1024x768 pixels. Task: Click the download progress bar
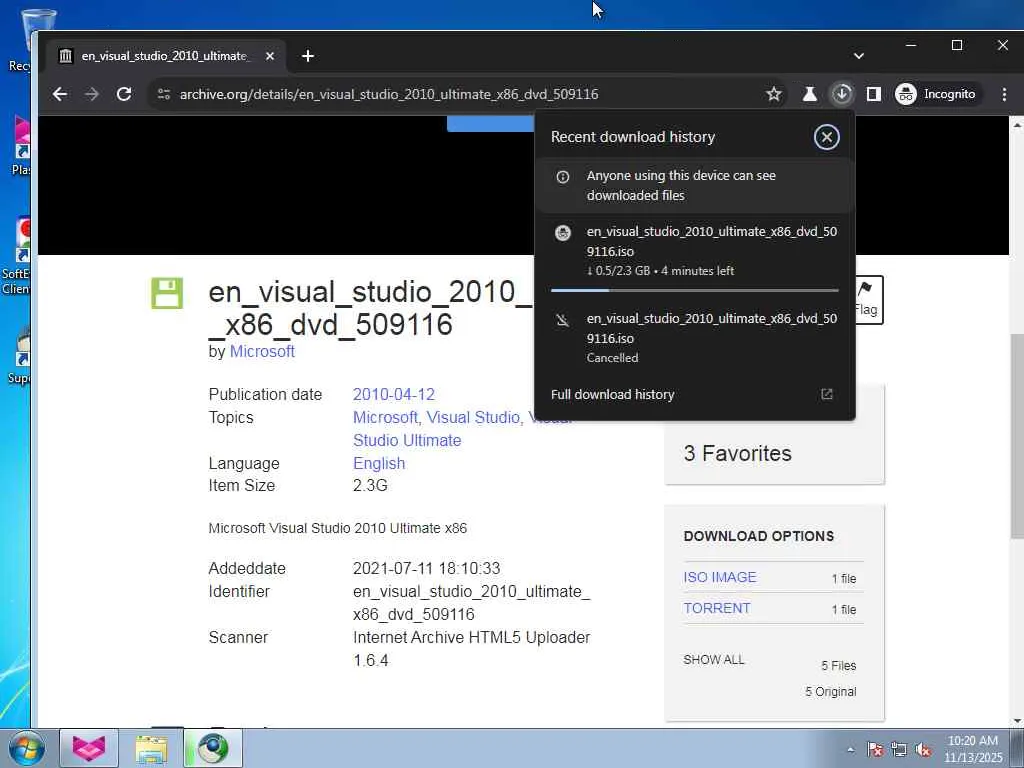[x=695, y=290]
